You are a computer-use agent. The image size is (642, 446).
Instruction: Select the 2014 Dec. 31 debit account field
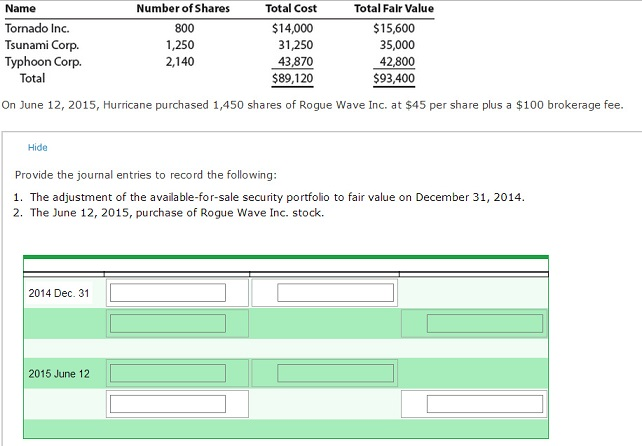pos(168,293)
